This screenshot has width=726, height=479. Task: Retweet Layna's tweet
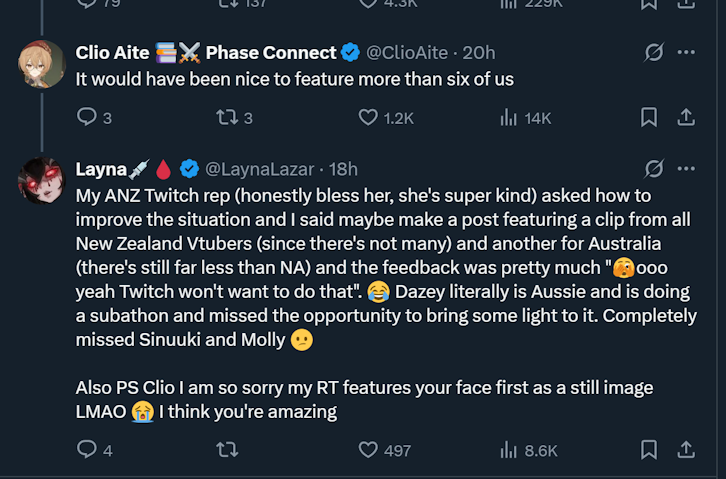[x=227, y=450]
